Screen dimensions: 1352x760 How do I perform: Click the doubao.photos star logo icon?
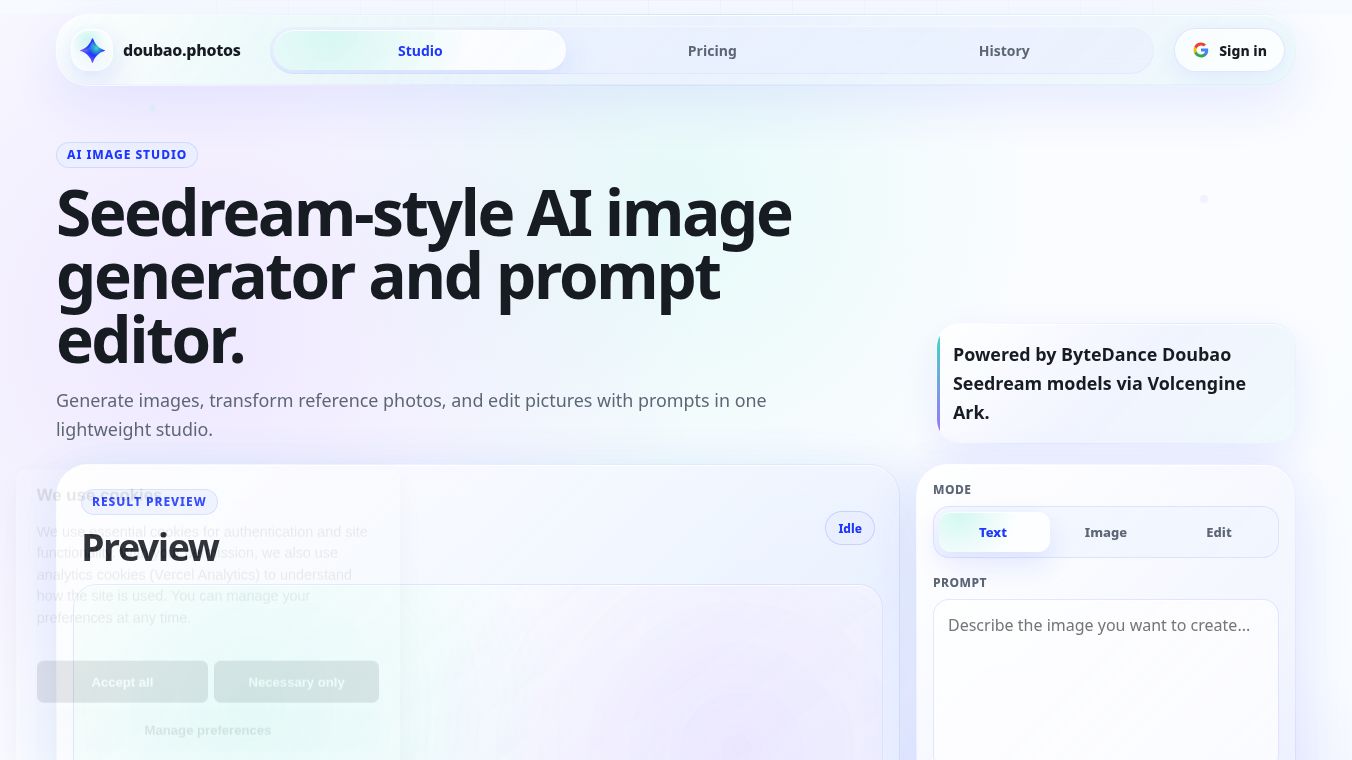pos(92,50)
